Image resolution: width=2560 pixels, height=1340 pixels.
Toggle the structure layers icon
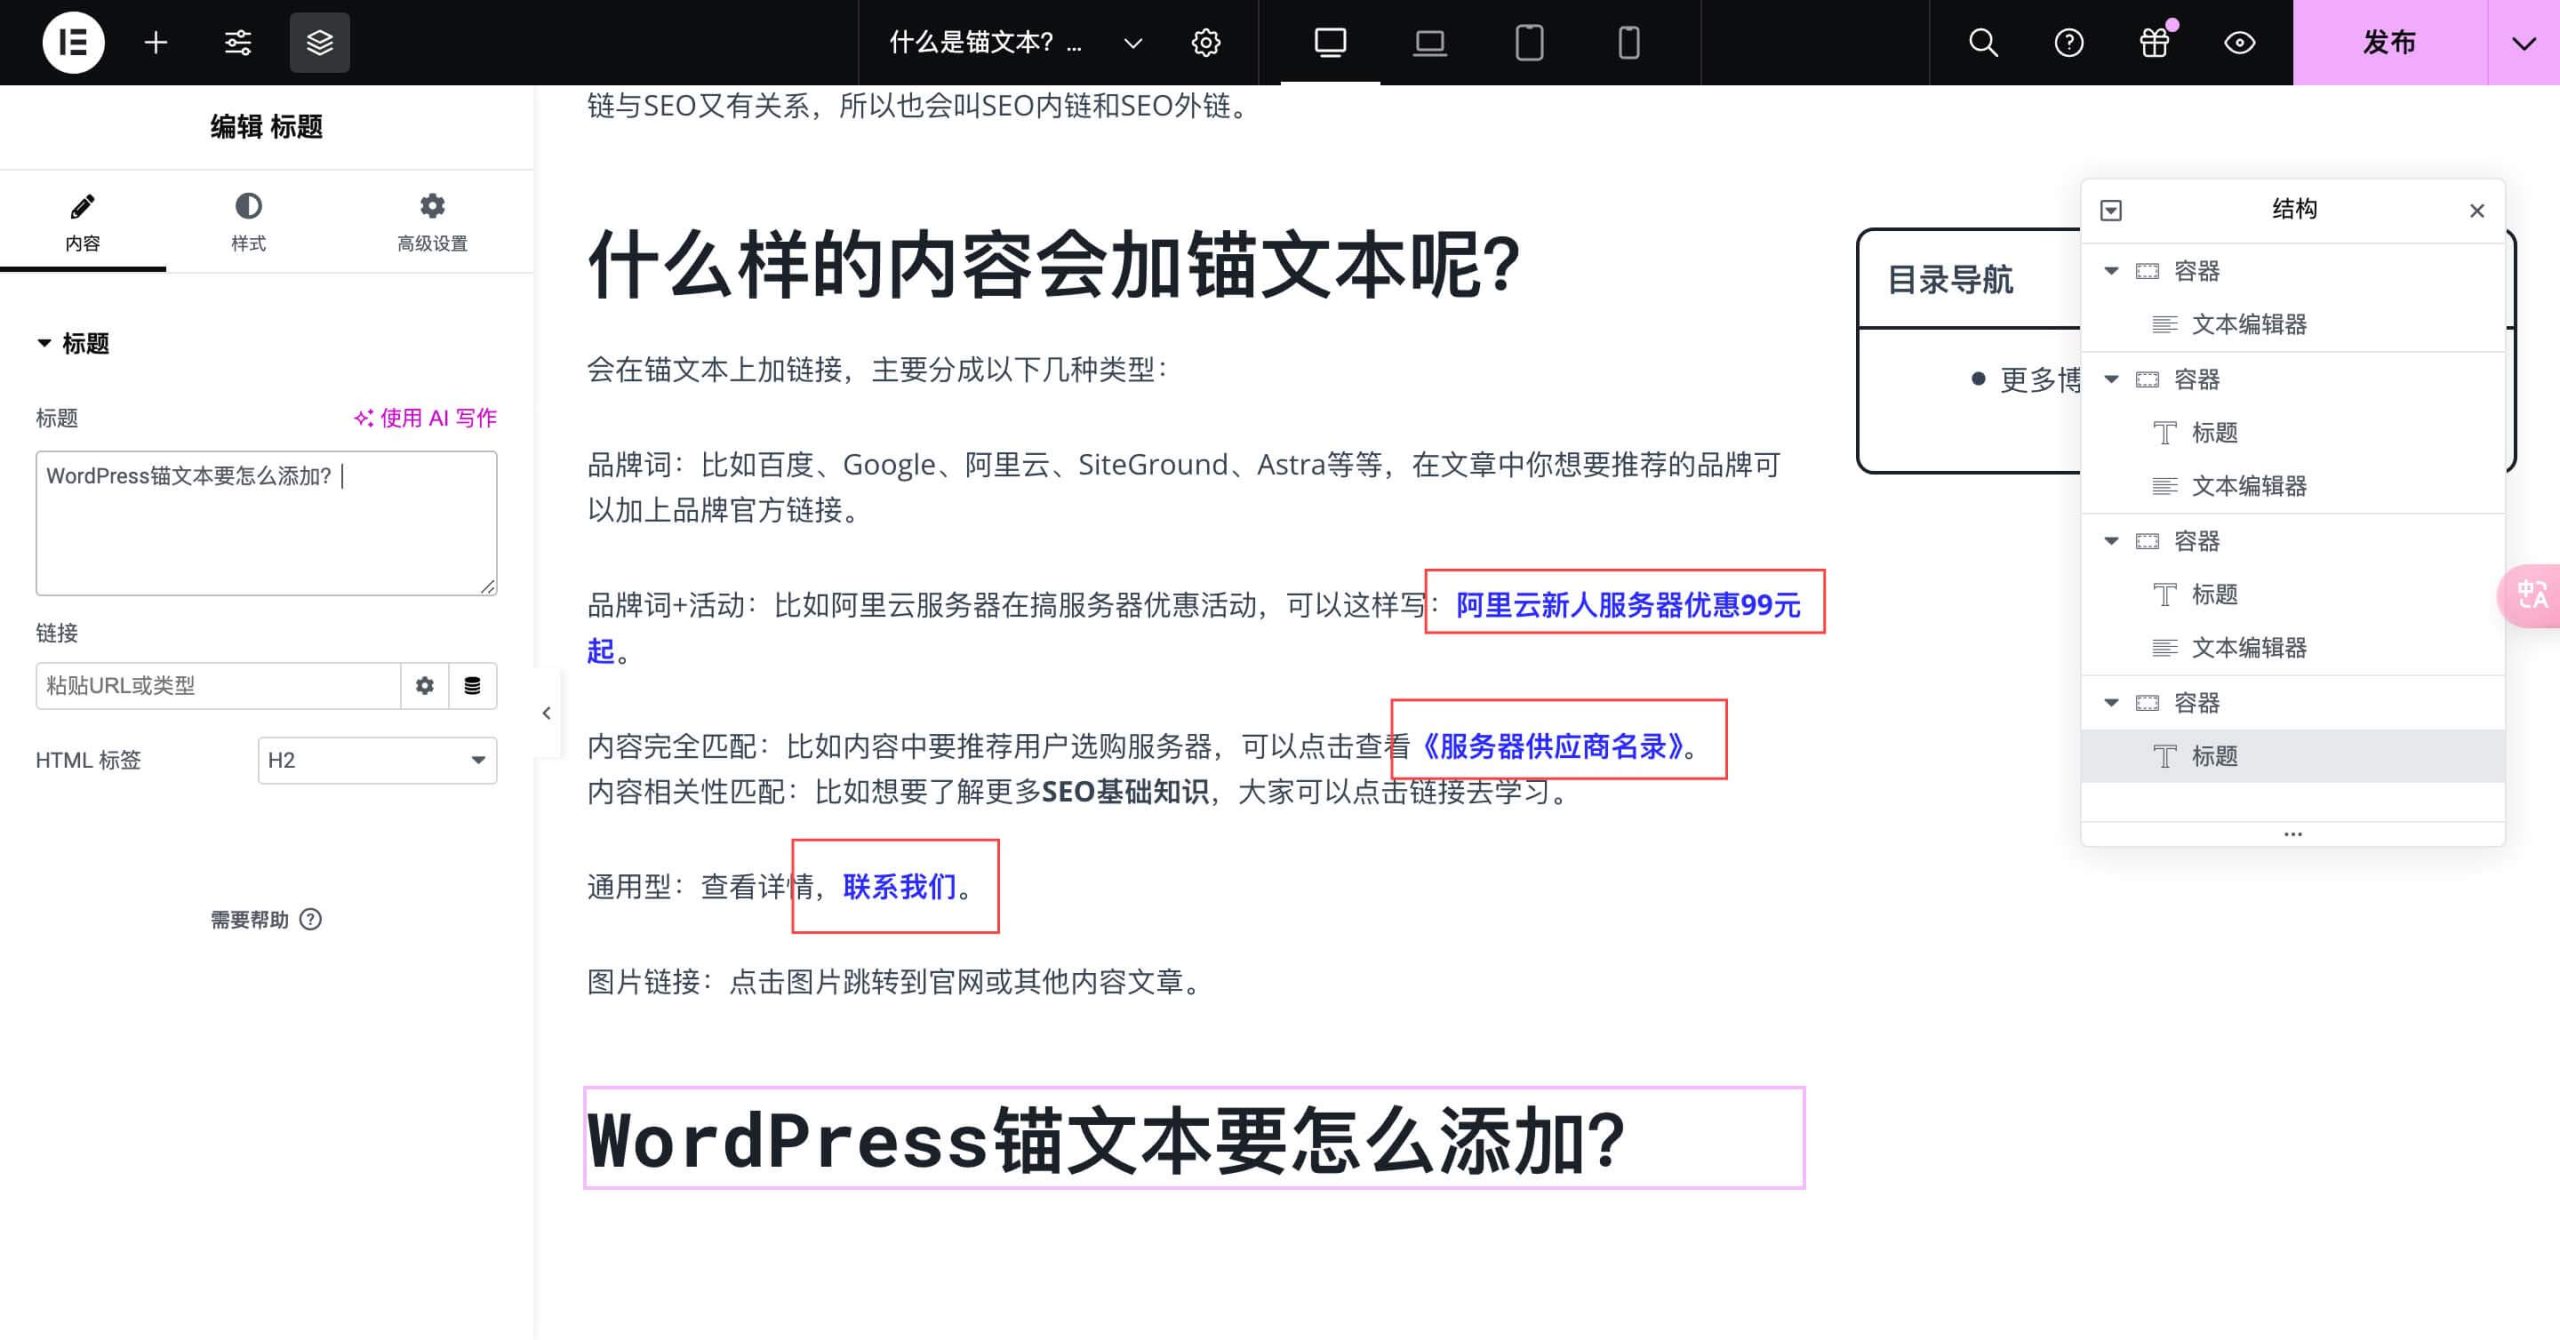point(320,42)
